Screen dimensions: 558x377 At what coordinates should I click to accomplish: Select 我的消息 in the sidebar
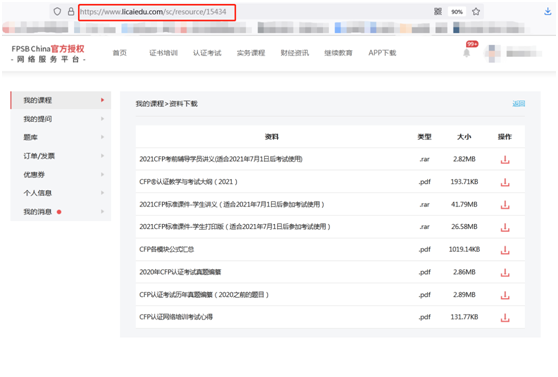[x=61, y=212]
